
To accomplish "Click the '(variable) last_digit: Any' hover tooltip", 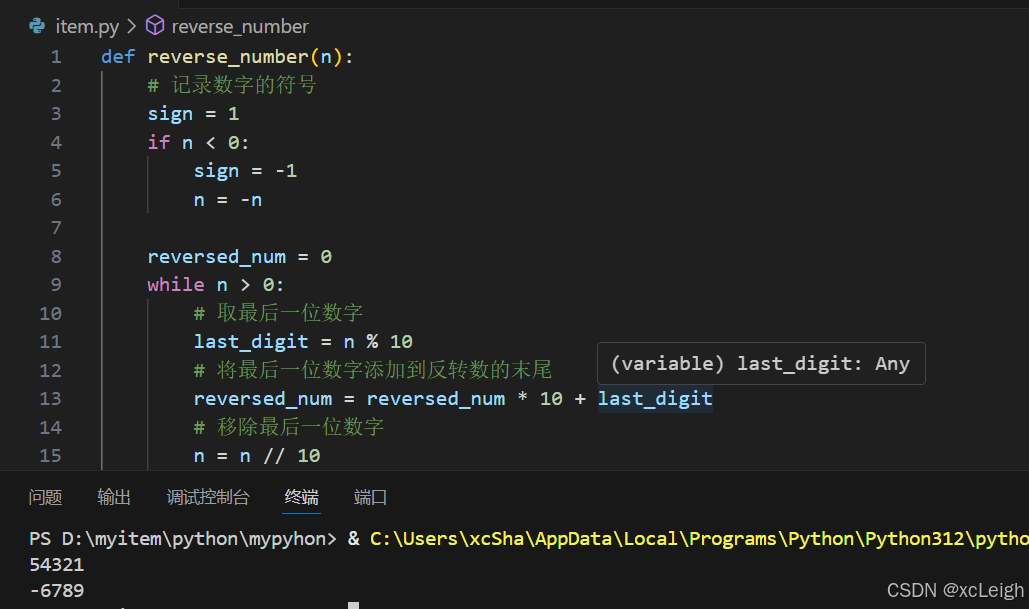I will point(761,364).
